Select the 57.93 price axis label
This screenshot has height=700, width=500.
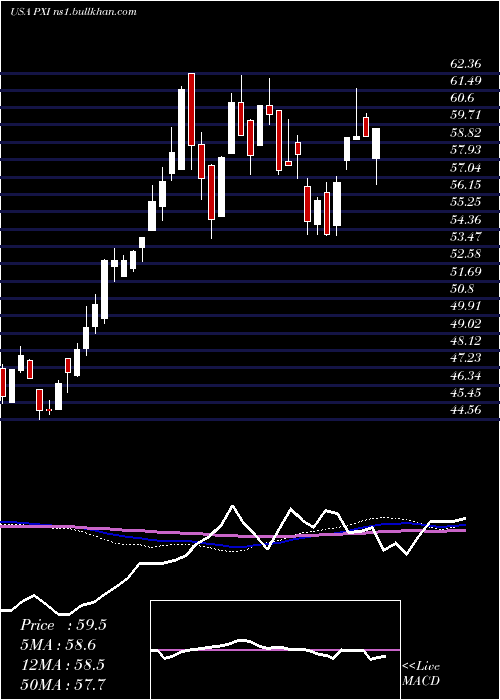tap(466, 150)
